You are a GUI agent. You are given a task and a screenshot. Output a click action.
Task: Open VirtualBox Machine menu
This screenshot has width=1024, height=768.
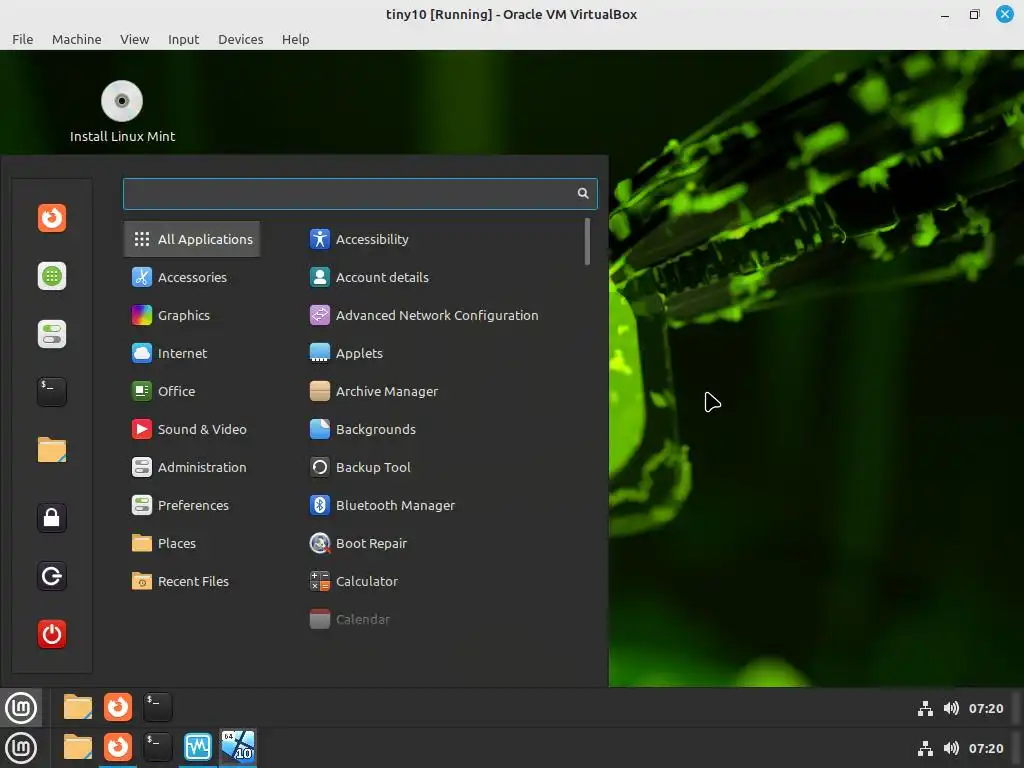[76, 39]
